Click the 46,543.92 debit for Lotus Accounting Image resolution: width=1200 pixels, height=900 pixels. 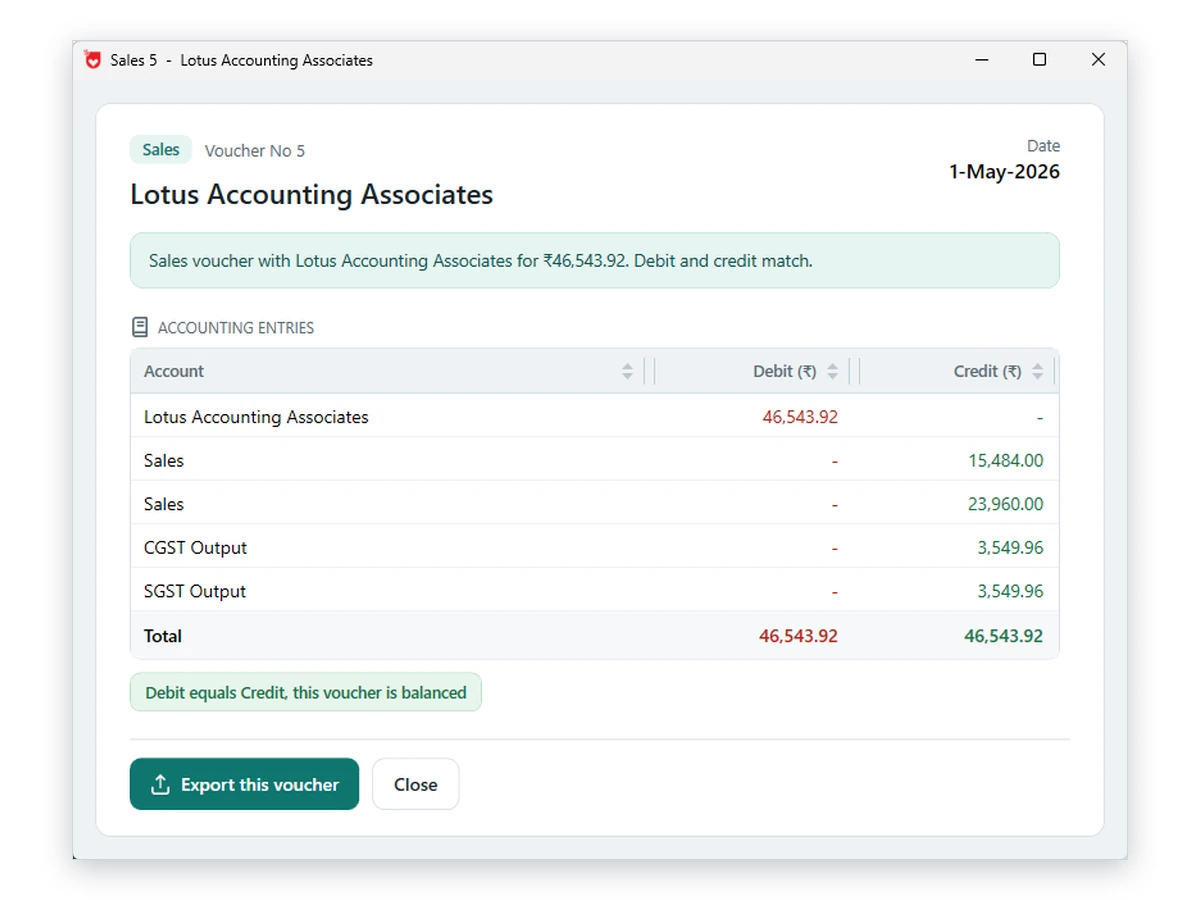(800, 417)
